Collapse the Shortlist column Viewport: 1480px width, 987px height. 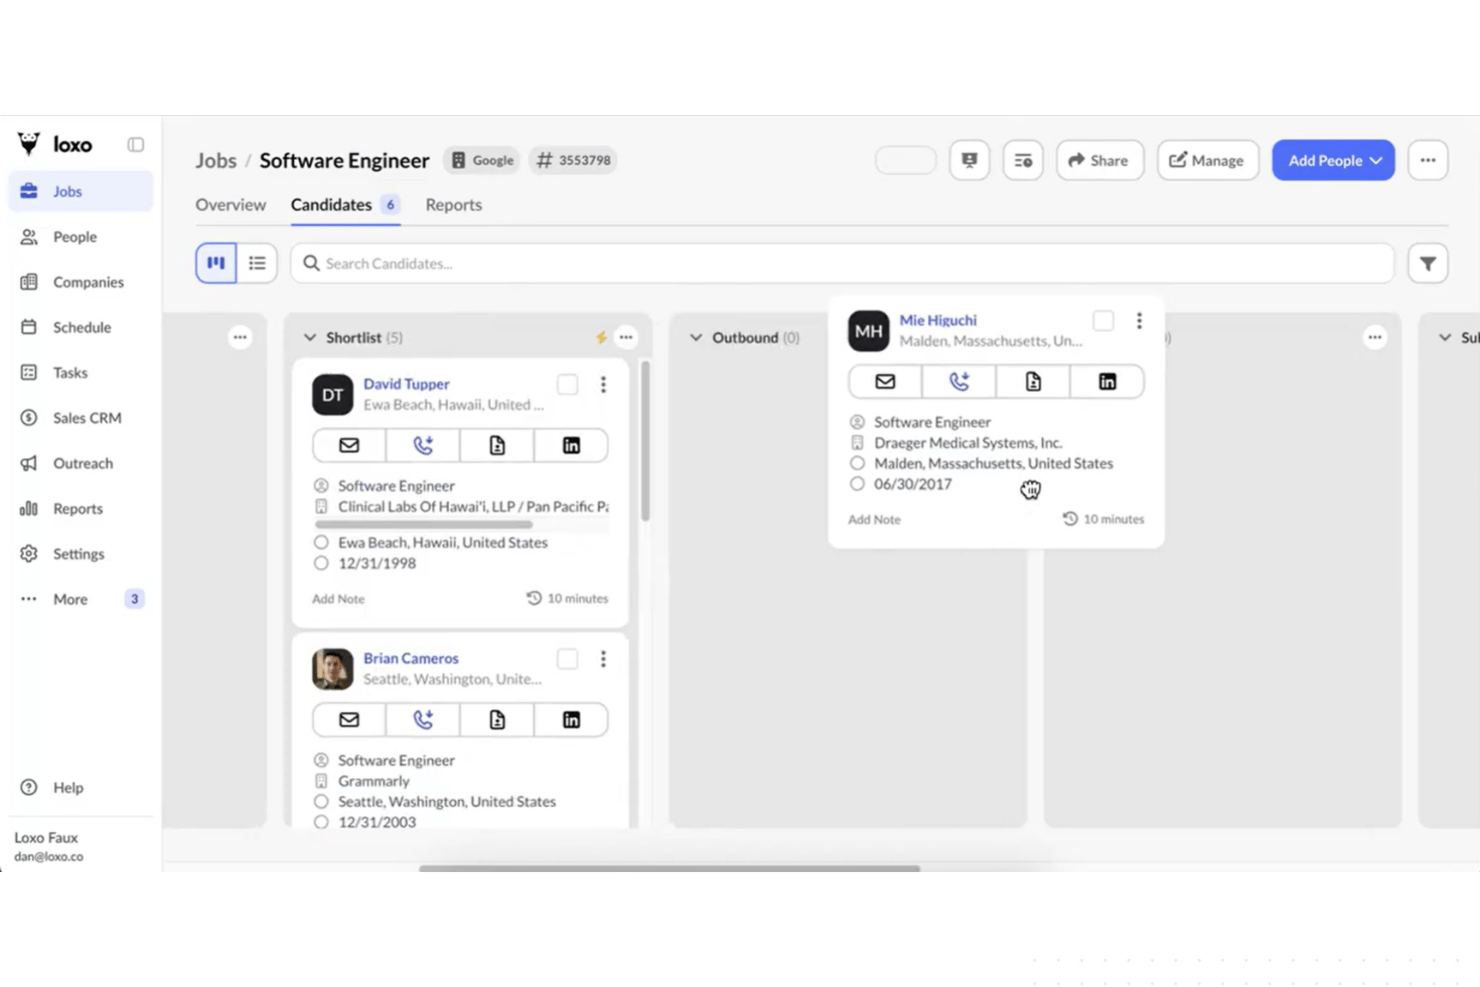pos(310,338)
